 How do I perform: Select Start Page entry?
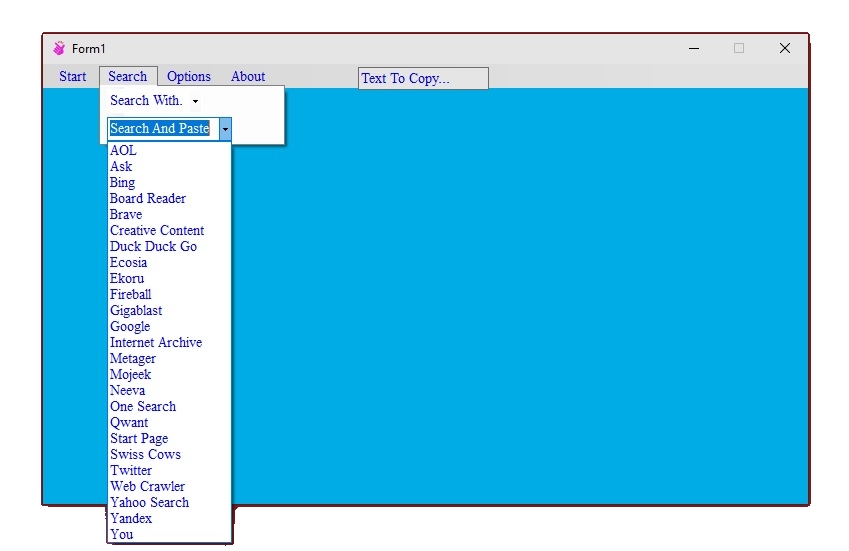tap(169, 438)
